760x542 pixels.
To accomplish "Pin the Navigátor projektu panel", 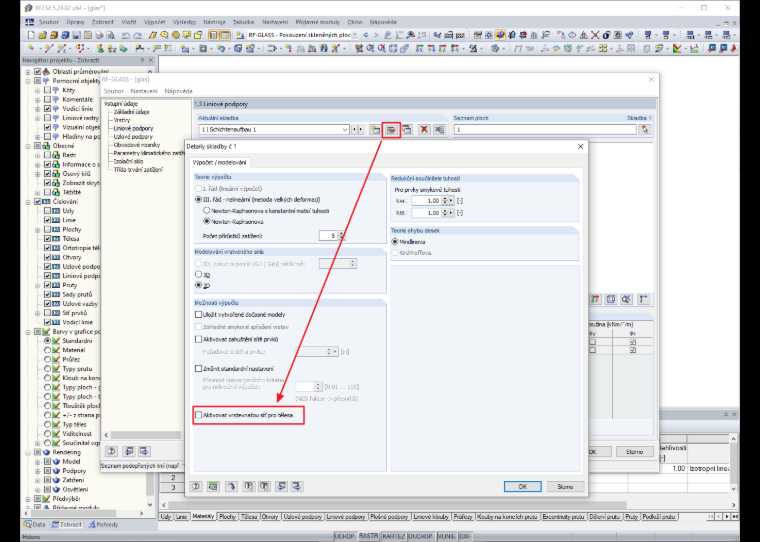I will (x=142, y=60).
